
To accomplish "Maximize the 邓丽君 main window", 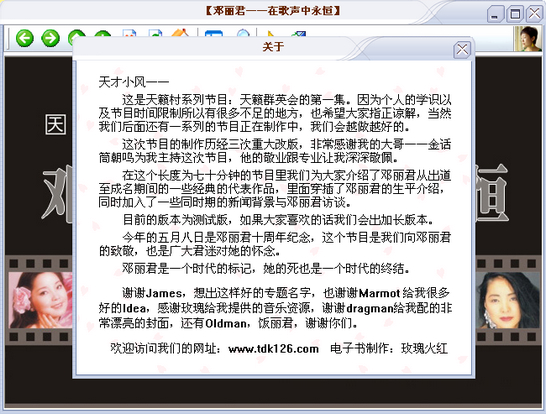I will 515,14.
